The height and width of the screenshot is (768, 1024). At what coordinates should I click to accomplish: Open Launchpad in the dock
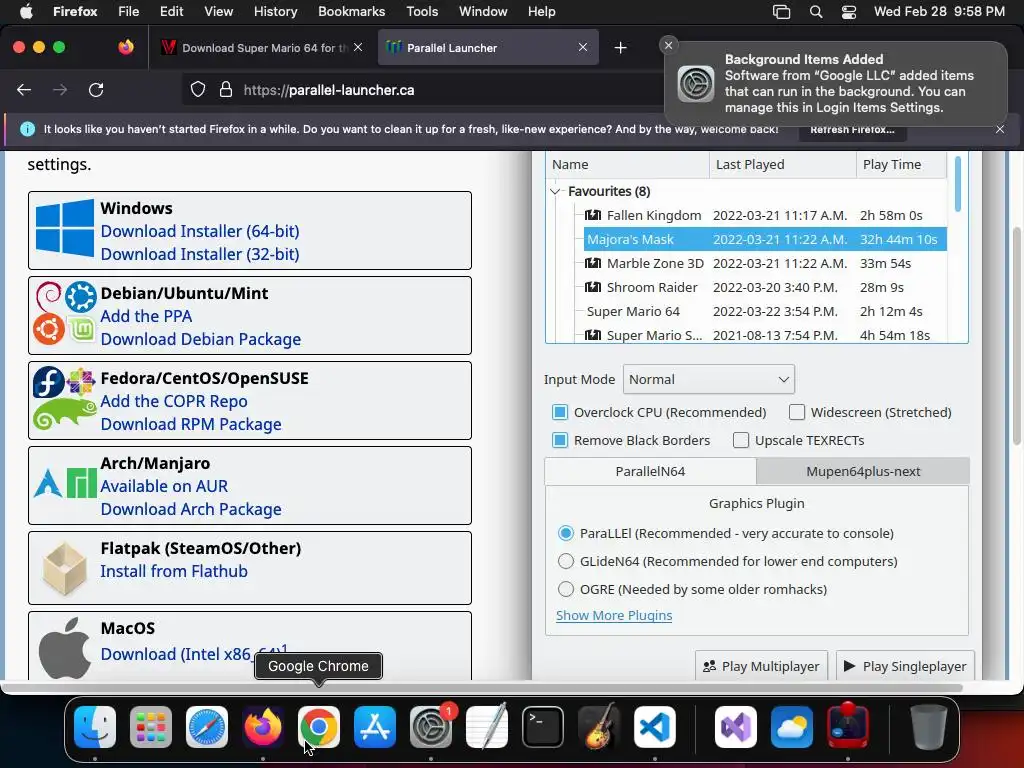151,726
